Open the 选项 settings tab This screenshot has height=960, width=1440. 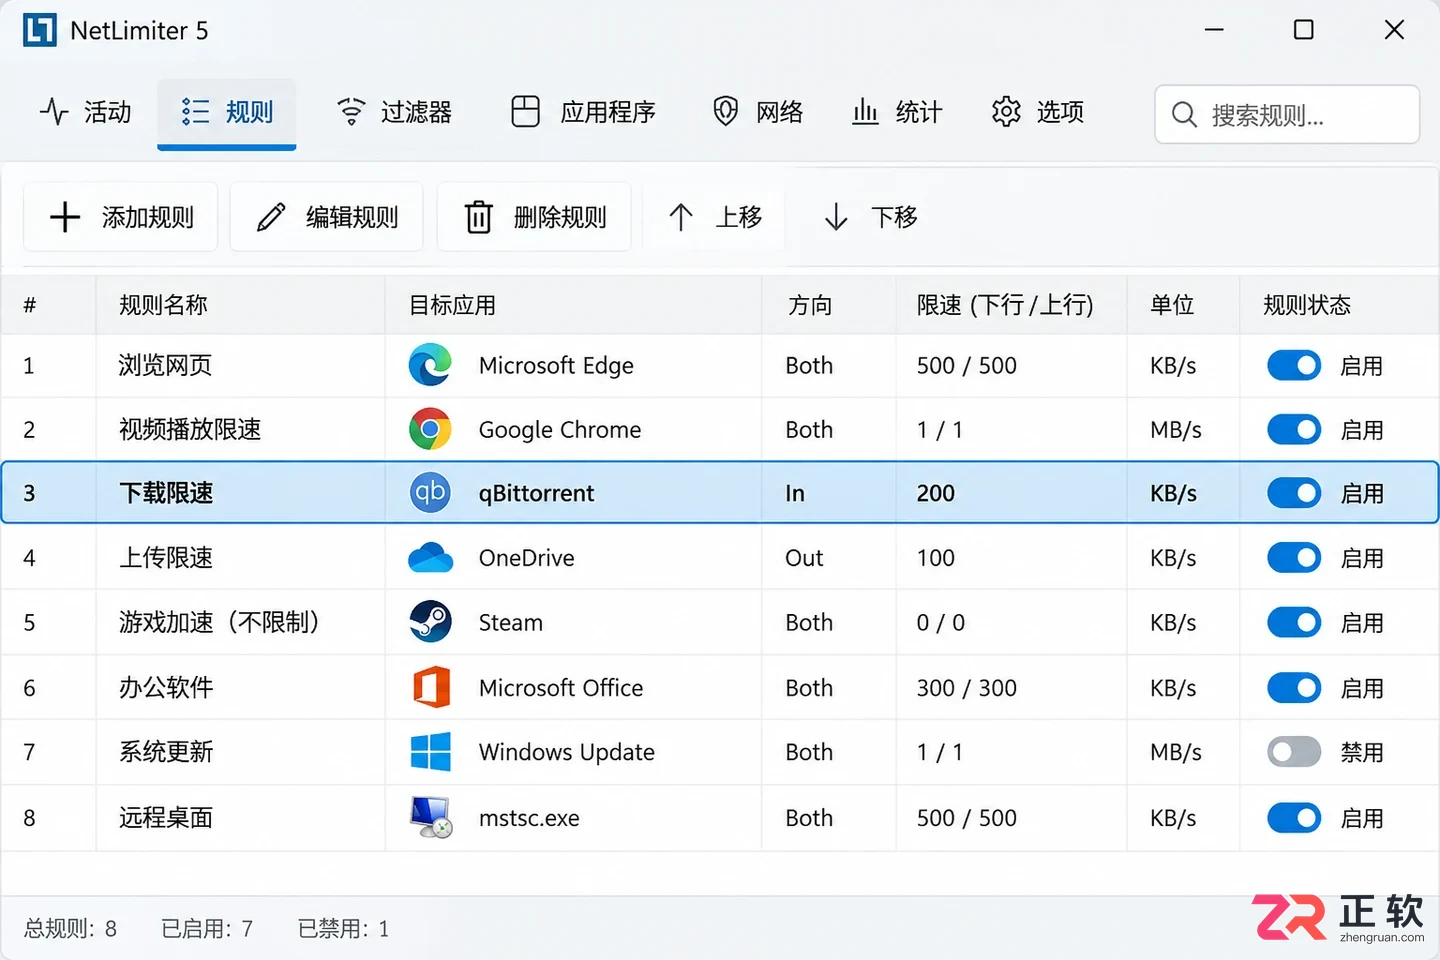pos(1038,112)
